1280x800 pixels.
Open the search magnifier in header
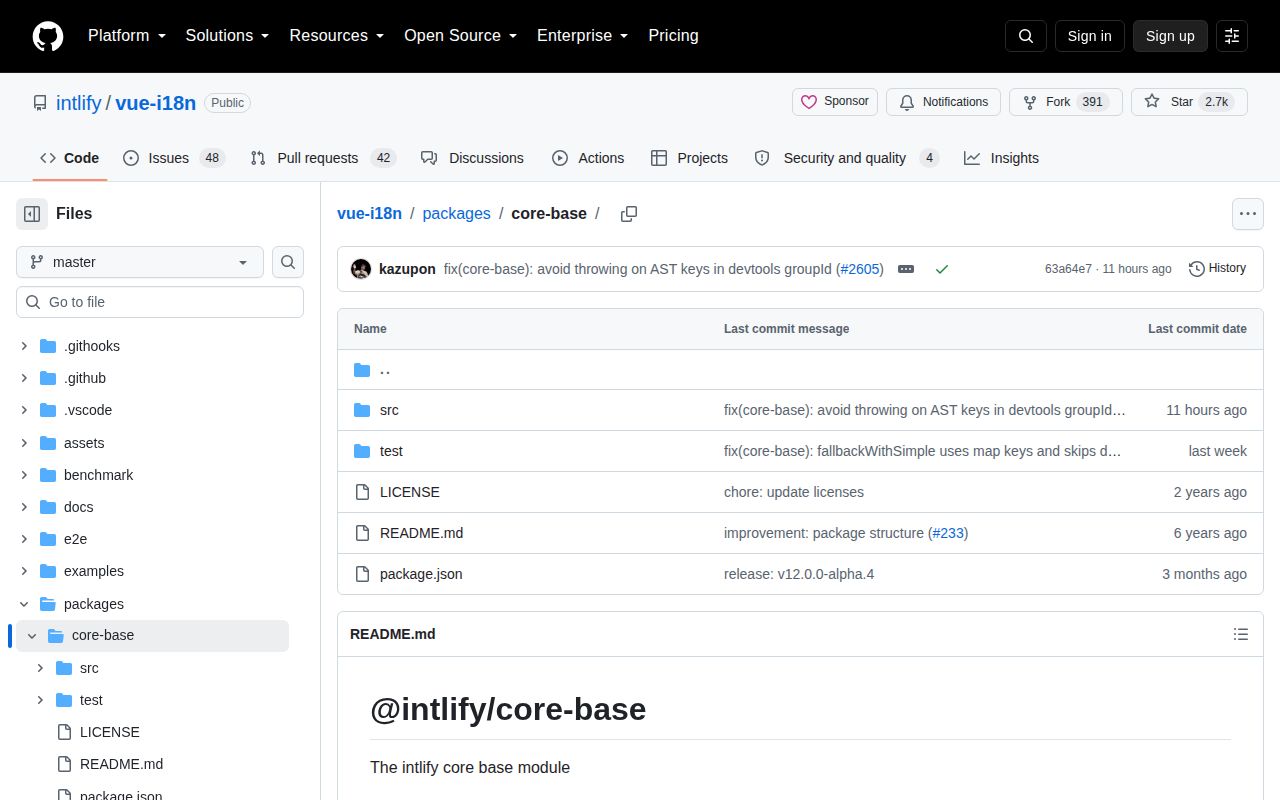point(1026,36)
